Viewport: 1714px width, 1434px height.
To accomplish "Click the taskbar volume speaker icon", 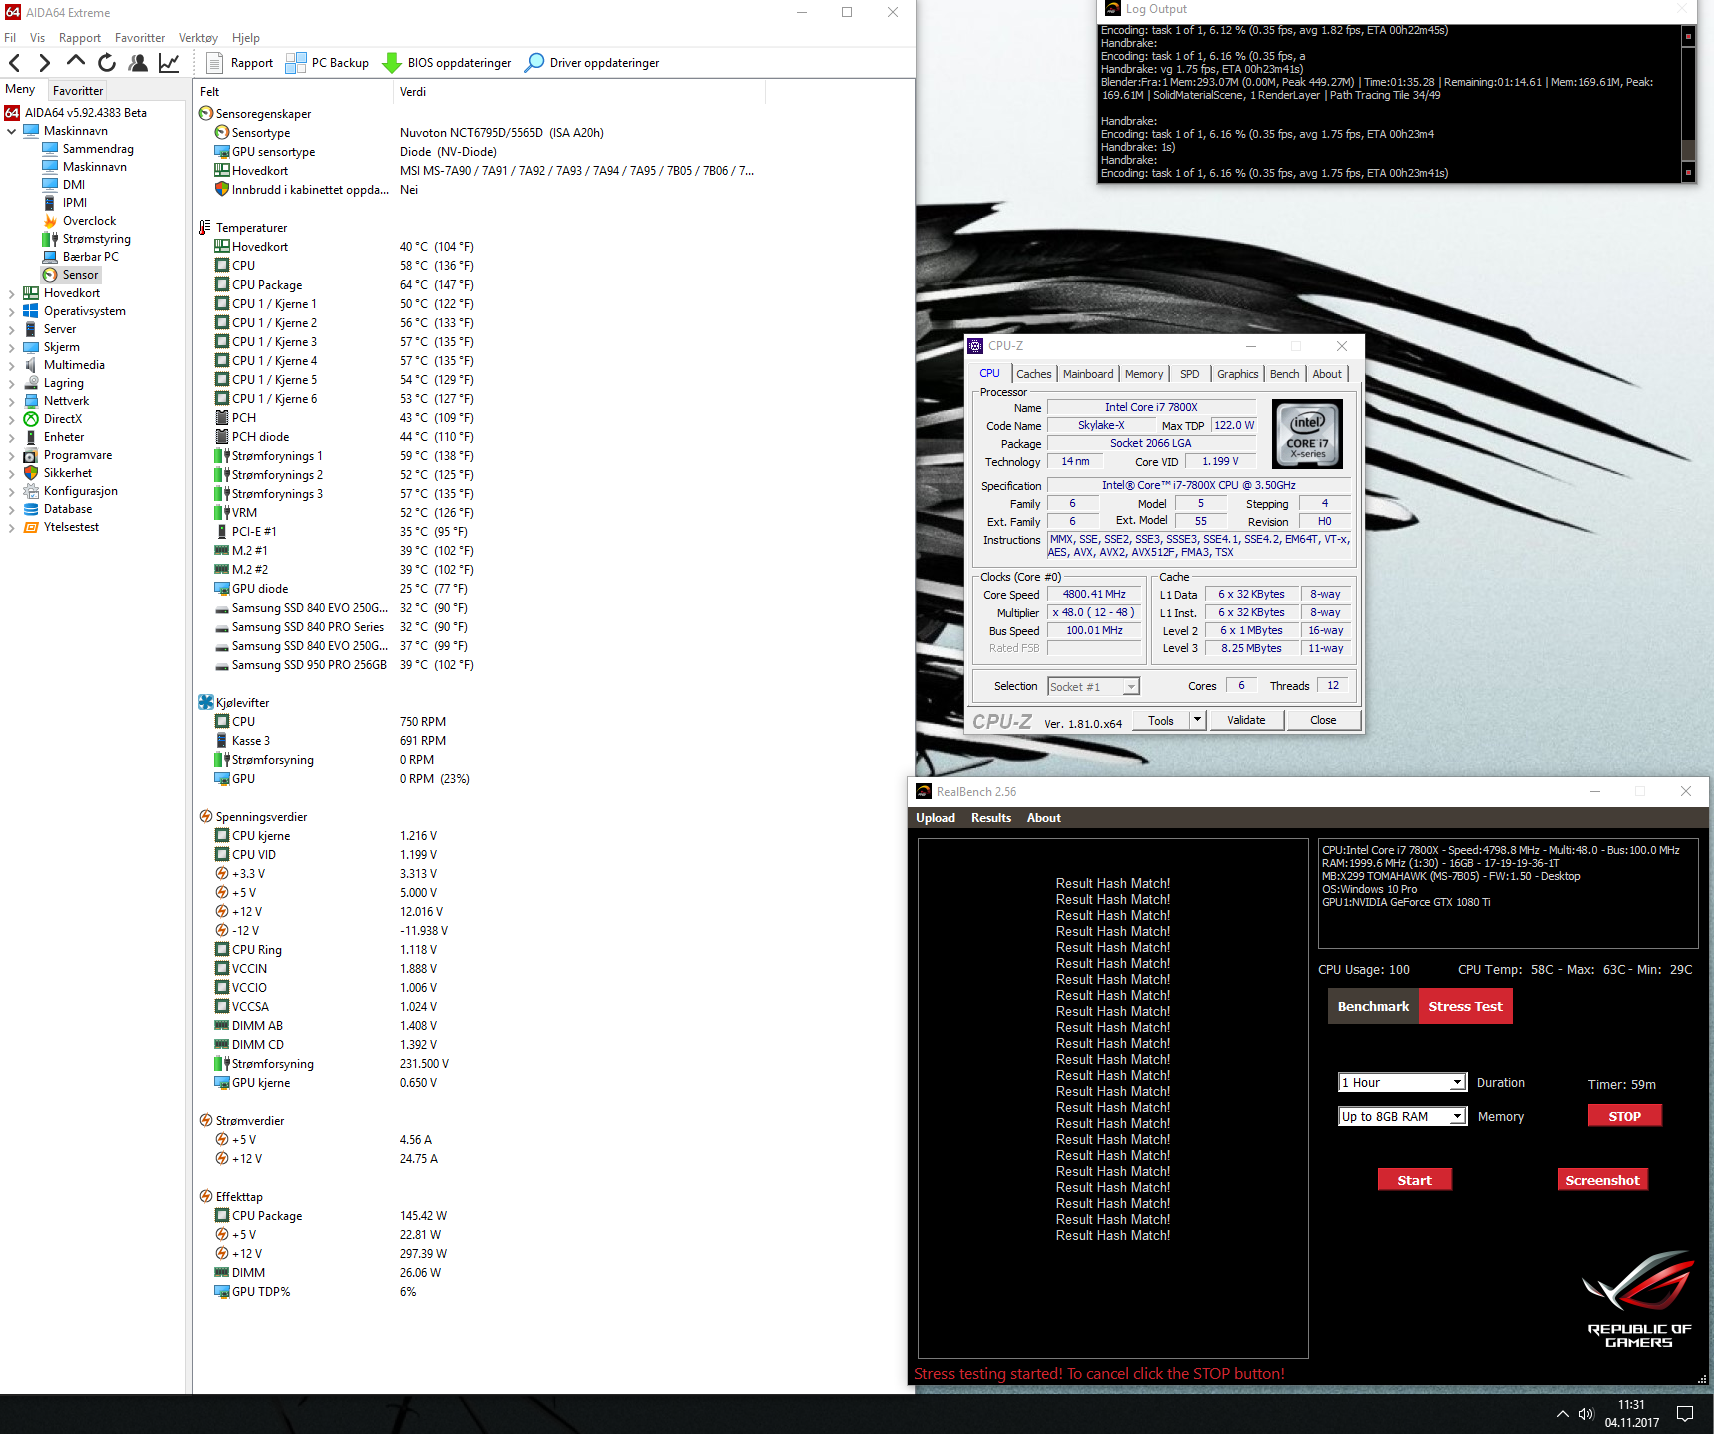I will click(1585, 1414).
